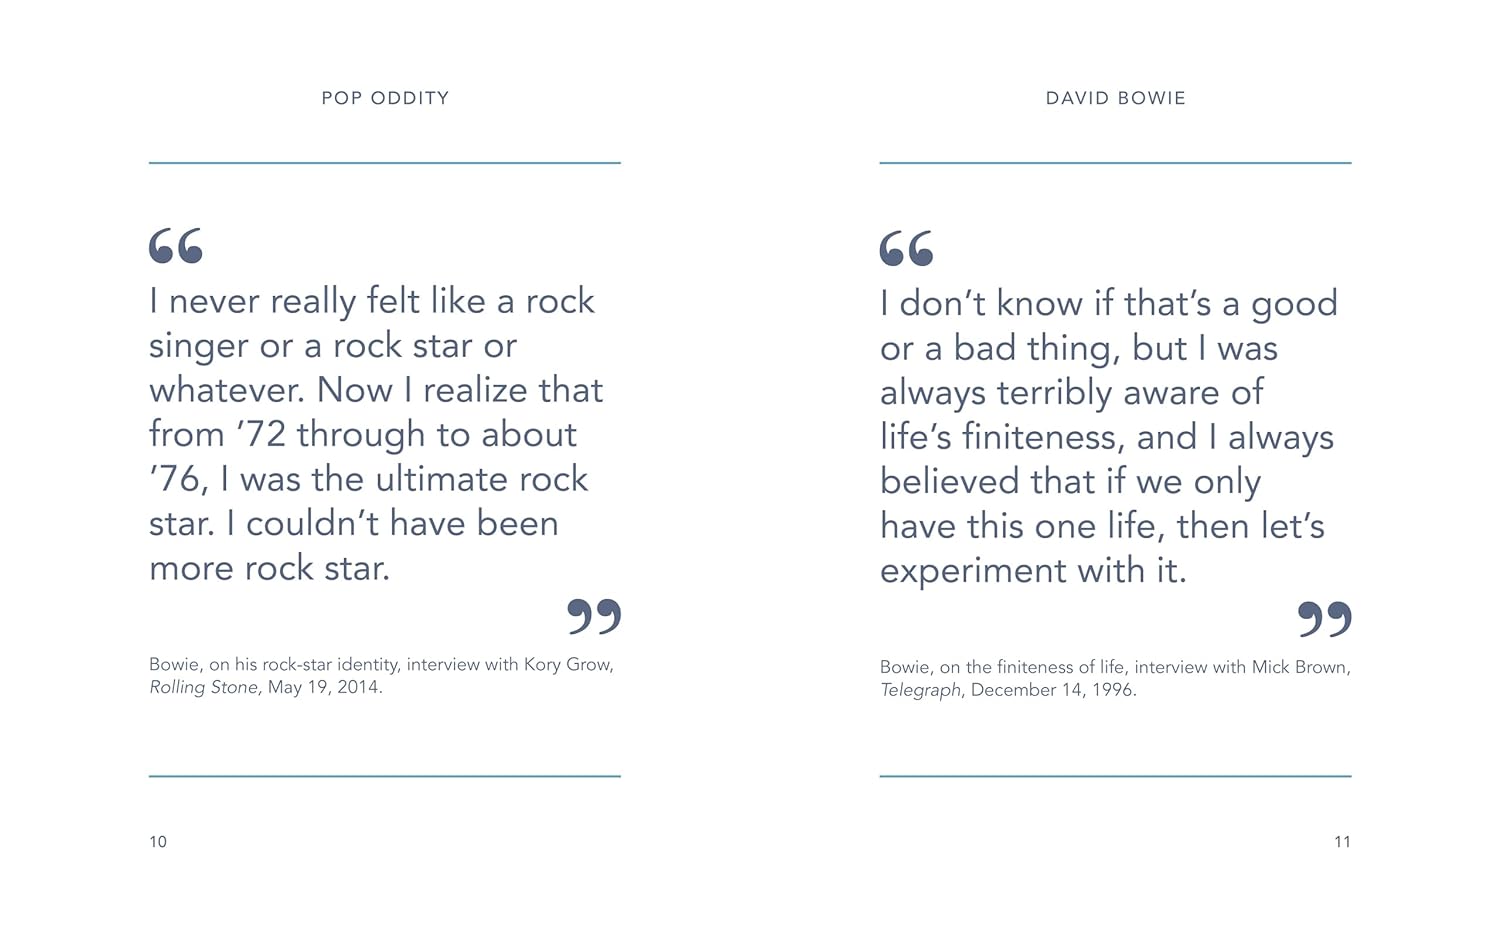Click the top blue divider line on left page
The height and width of the screenshot is (925, 1500).
coord(385,163)
